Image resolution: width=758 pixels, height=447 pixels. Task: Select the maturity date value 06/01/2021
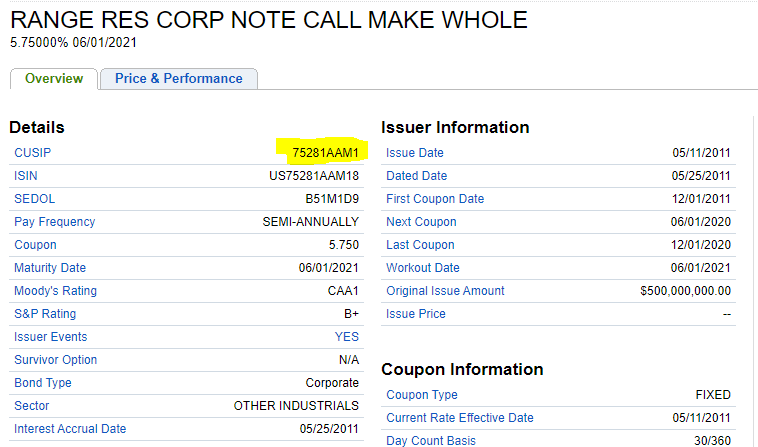click(x=329, y=268)
